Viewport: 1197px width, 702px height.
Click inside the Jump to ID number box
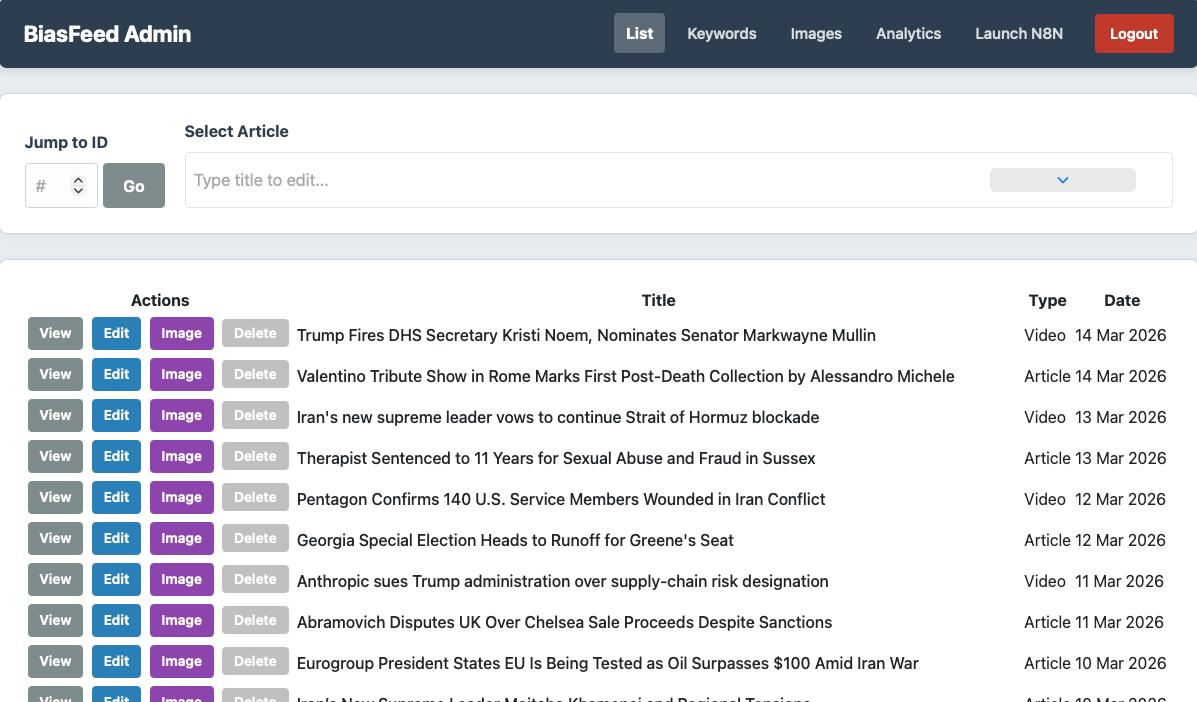coord(48,185)
